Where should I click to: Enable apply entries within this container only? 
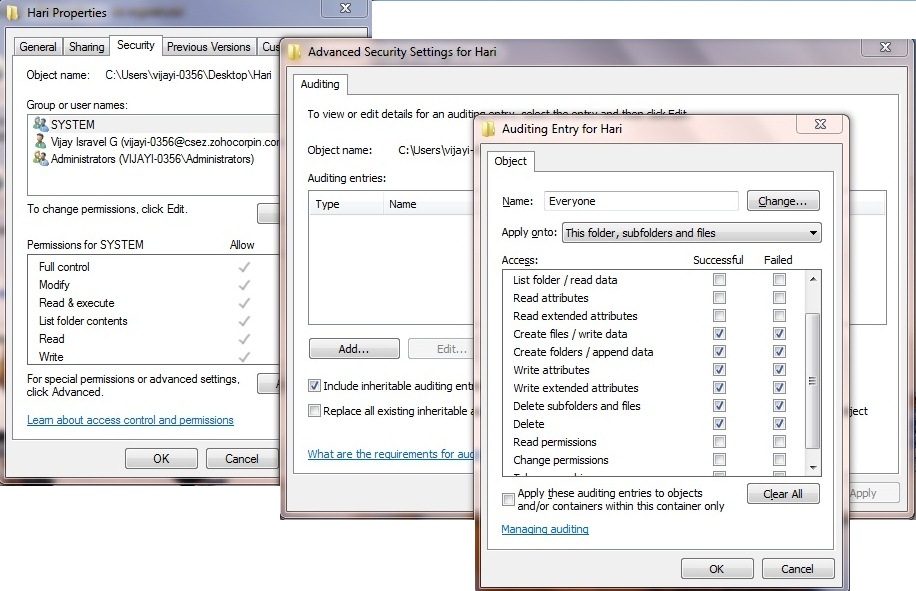(x=508, y=499)
